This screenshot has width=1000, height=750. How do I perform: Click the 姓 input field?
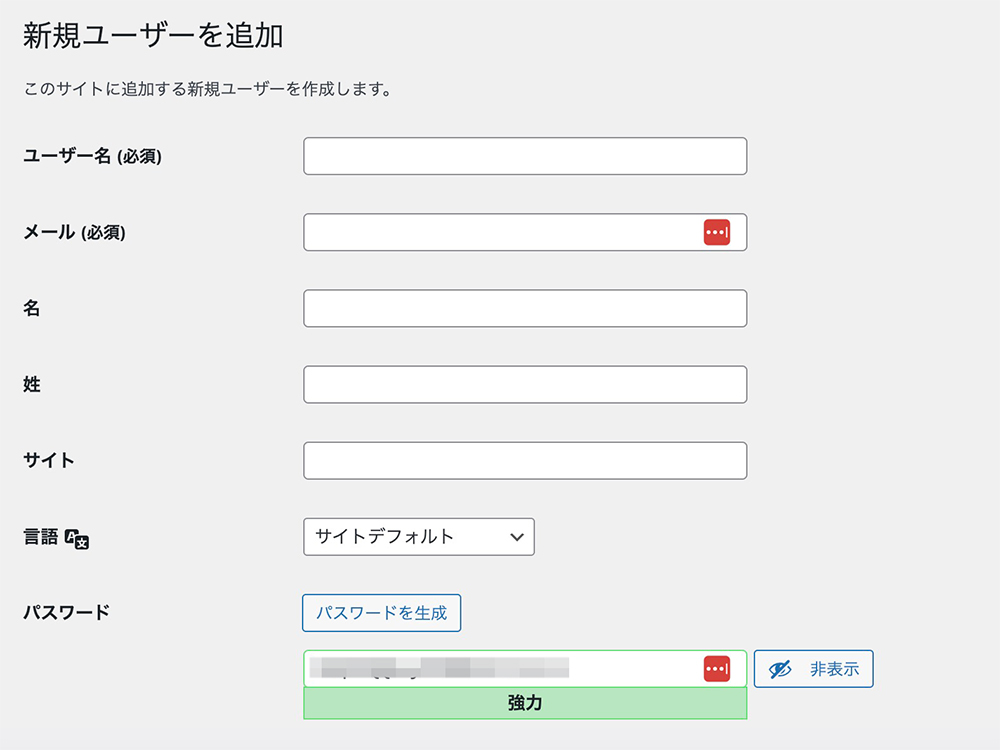(525, 385)
